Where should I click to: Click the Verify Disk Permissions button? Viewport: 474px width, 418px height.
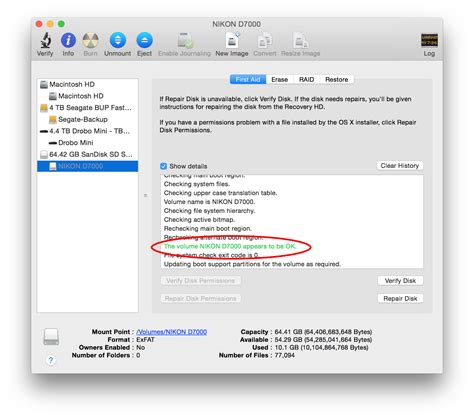coord(201,281)
